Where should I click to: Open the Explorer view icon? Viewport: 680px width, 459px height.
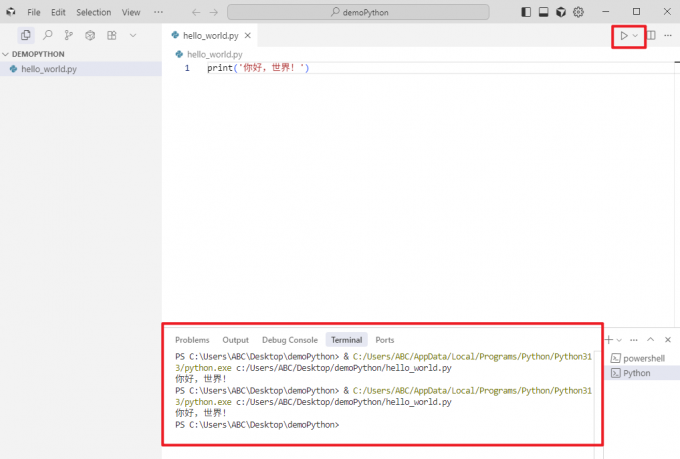coord(26,35)
